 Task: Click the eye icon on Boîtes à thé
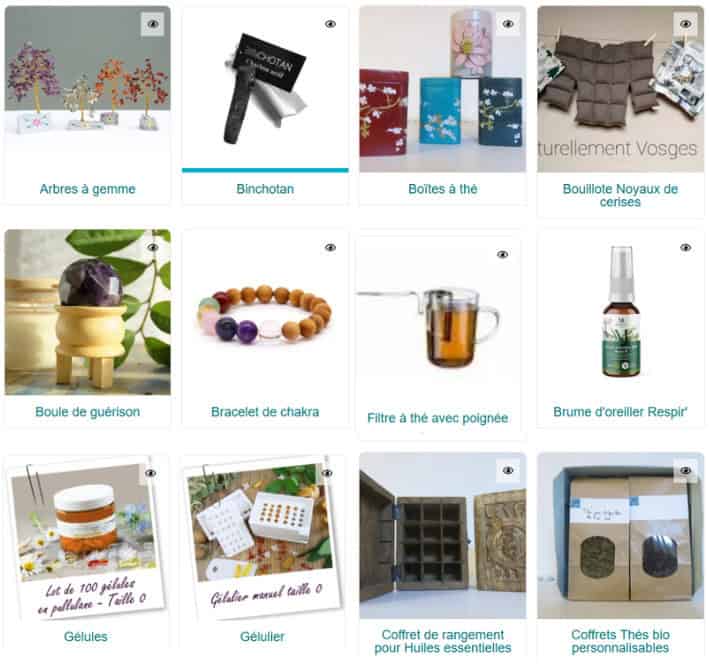508,24
